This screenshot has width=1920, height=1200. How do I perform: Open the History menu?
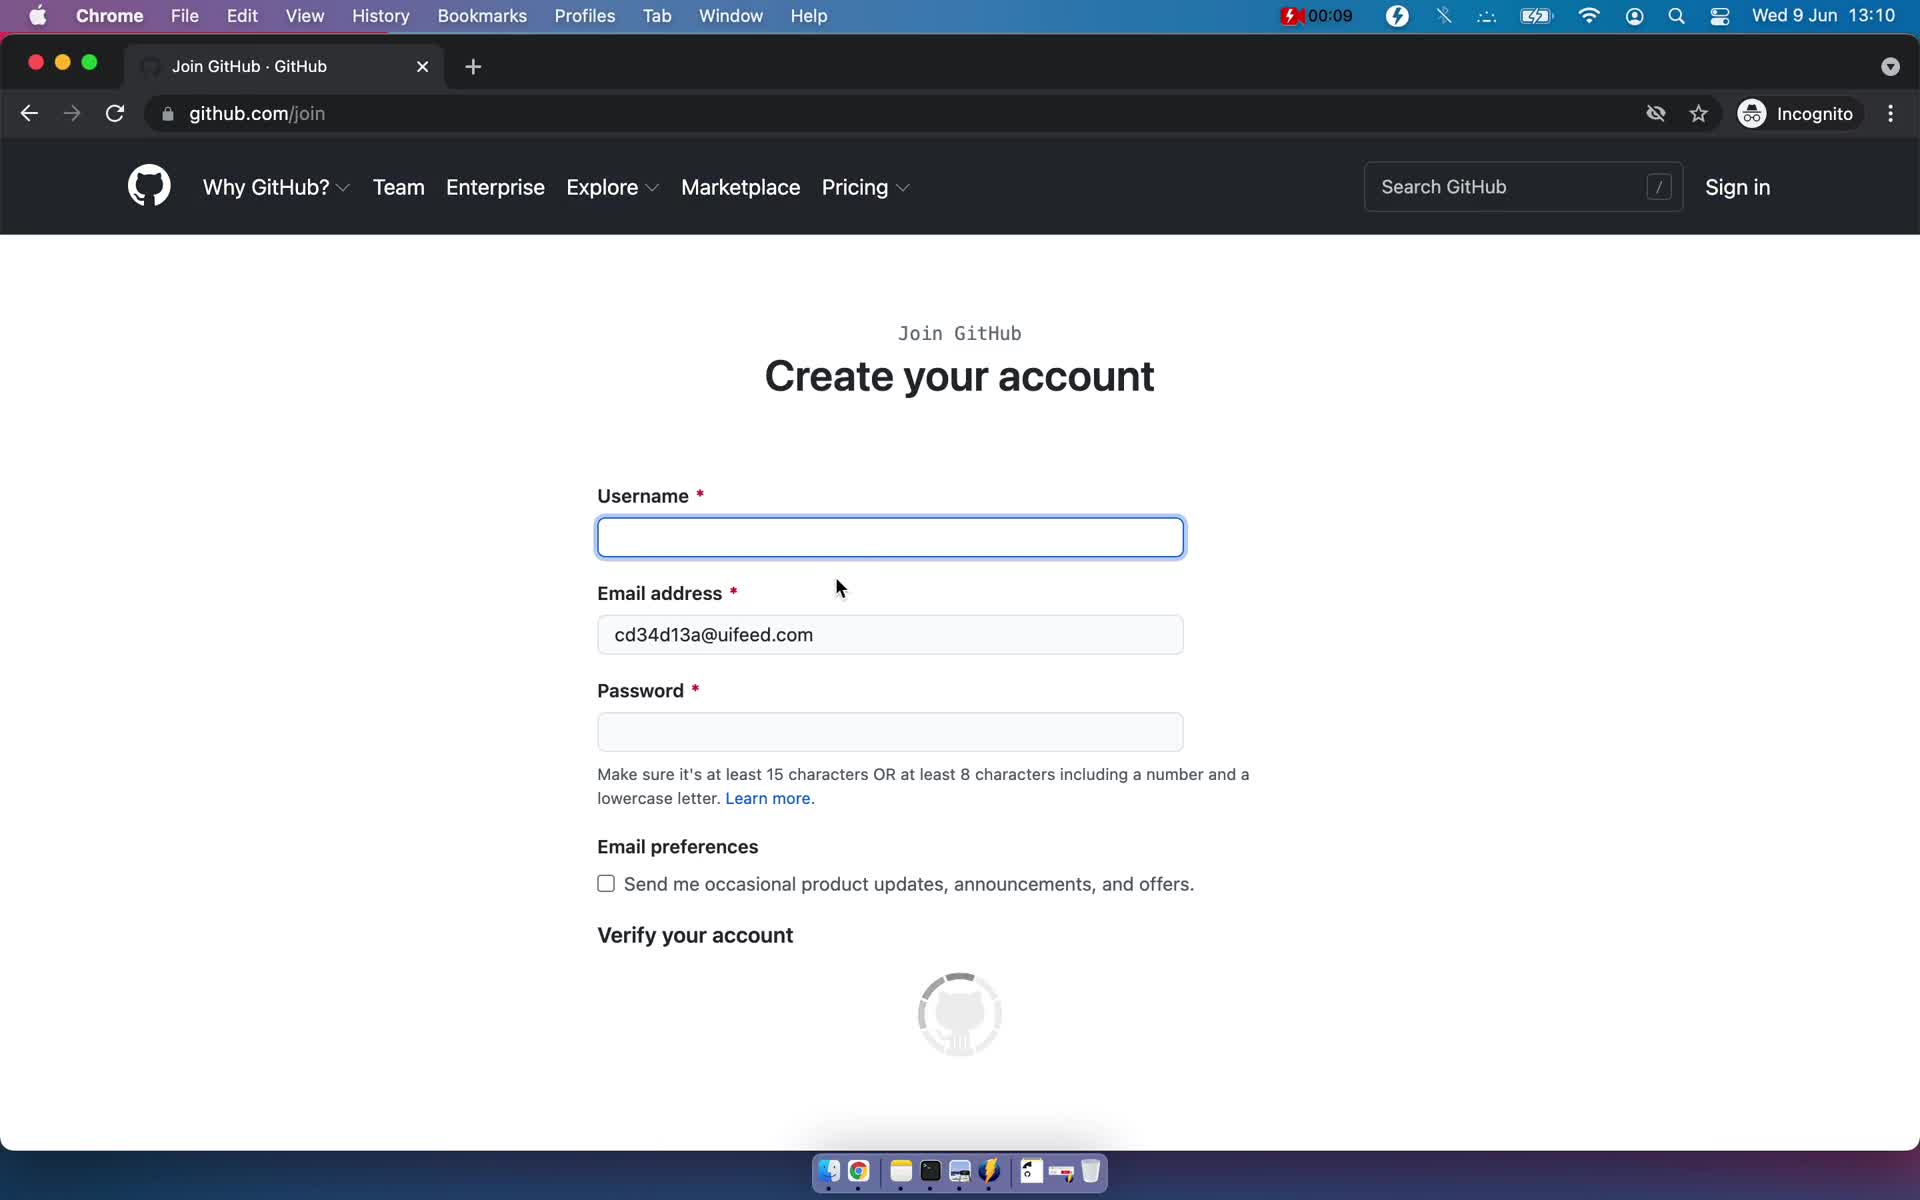pyautogui.click(x=381, y=16)
